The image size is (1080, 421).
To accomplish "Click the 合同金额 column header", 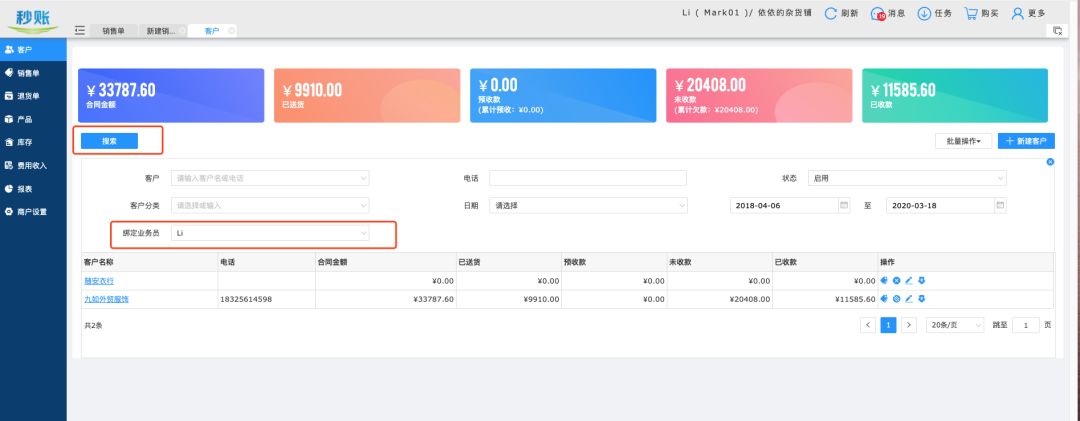I will (x=385, y=262).
